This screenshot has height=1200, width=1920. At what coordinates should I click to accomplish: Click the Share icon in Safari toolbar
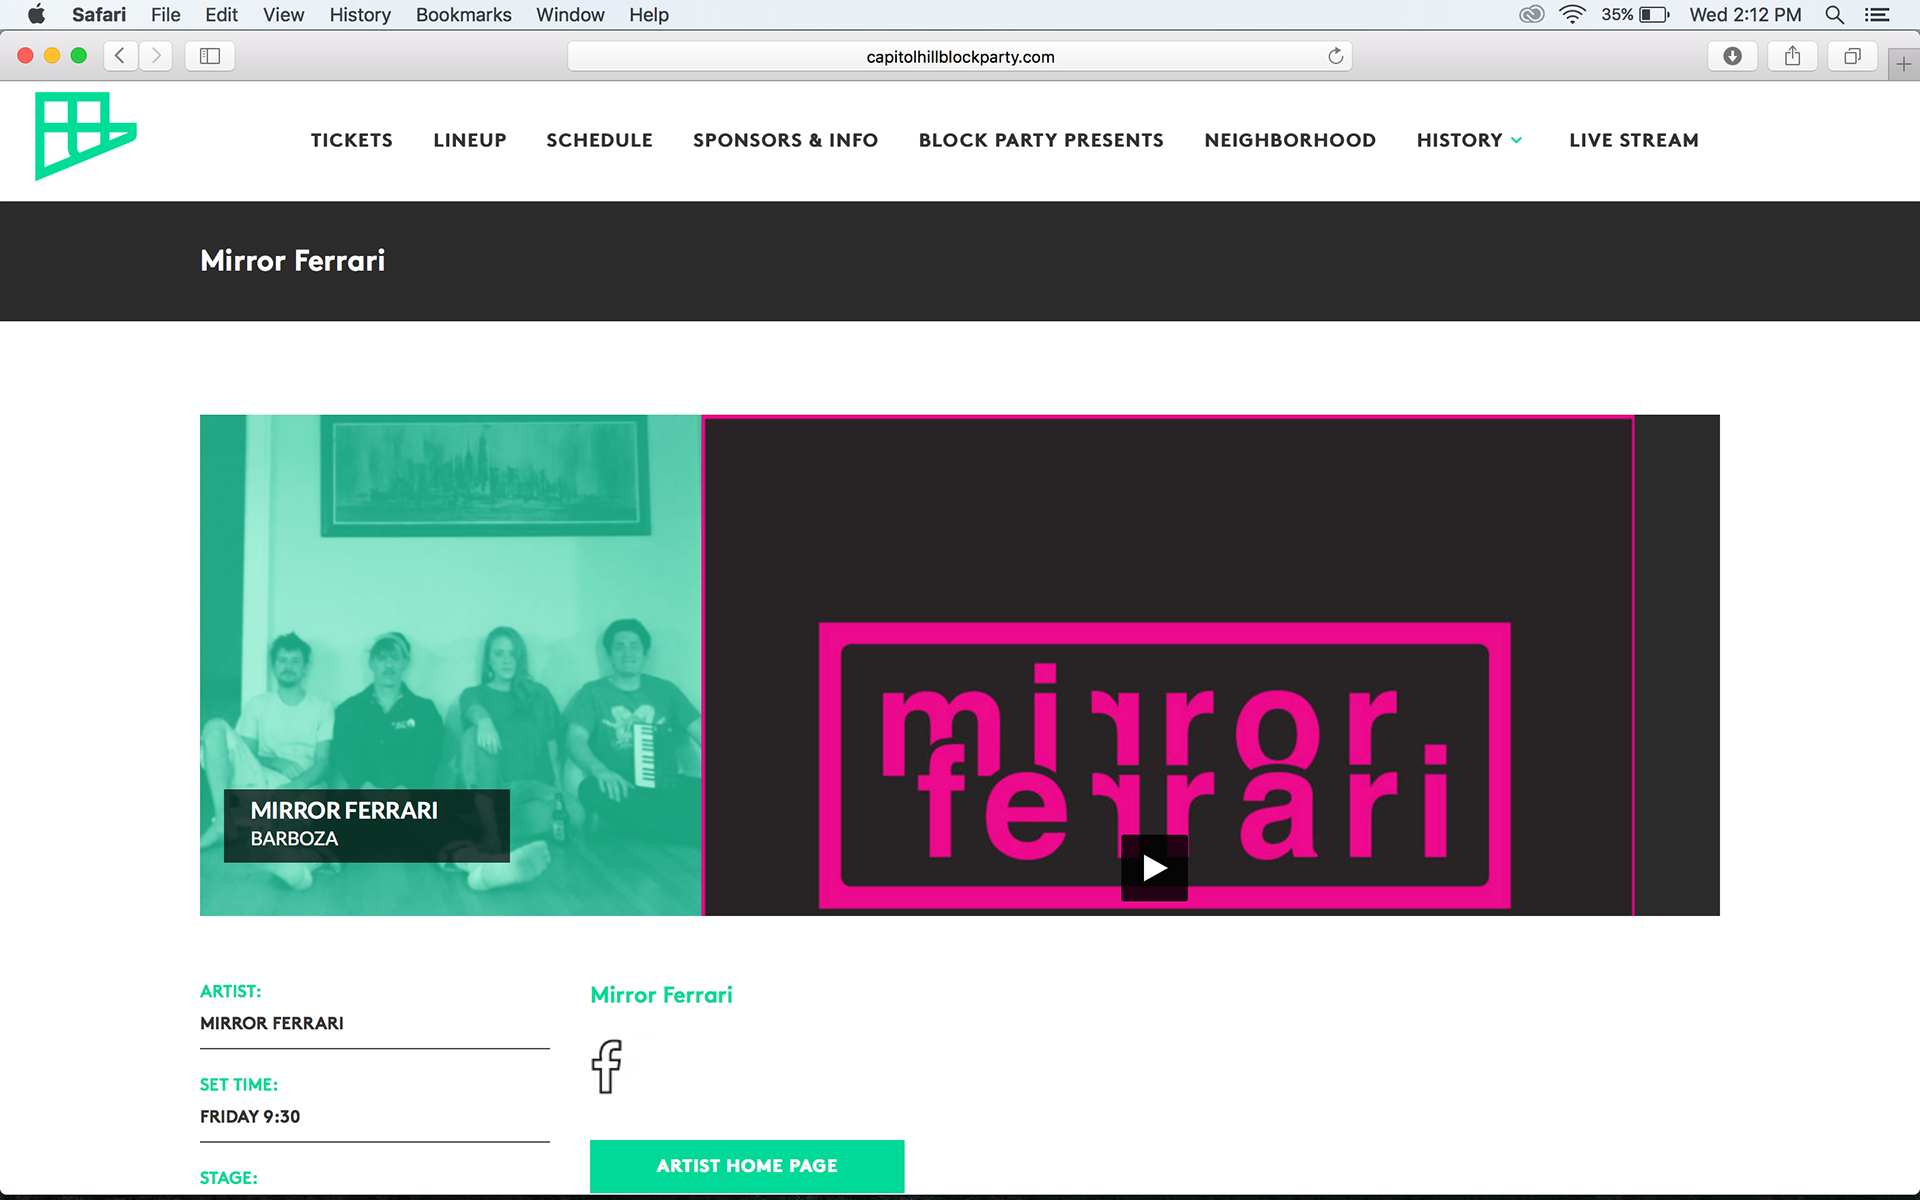pos(1792,56)
